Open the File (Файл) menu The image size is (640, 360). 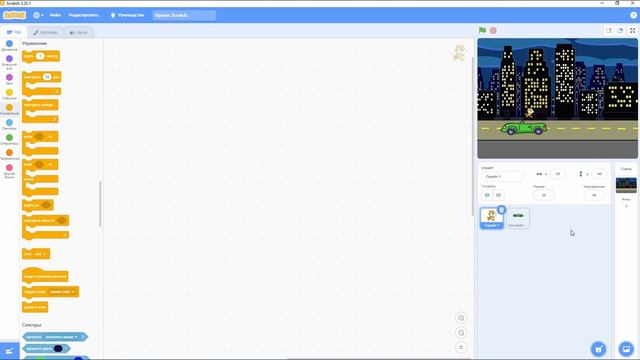(x=55, y=15)
